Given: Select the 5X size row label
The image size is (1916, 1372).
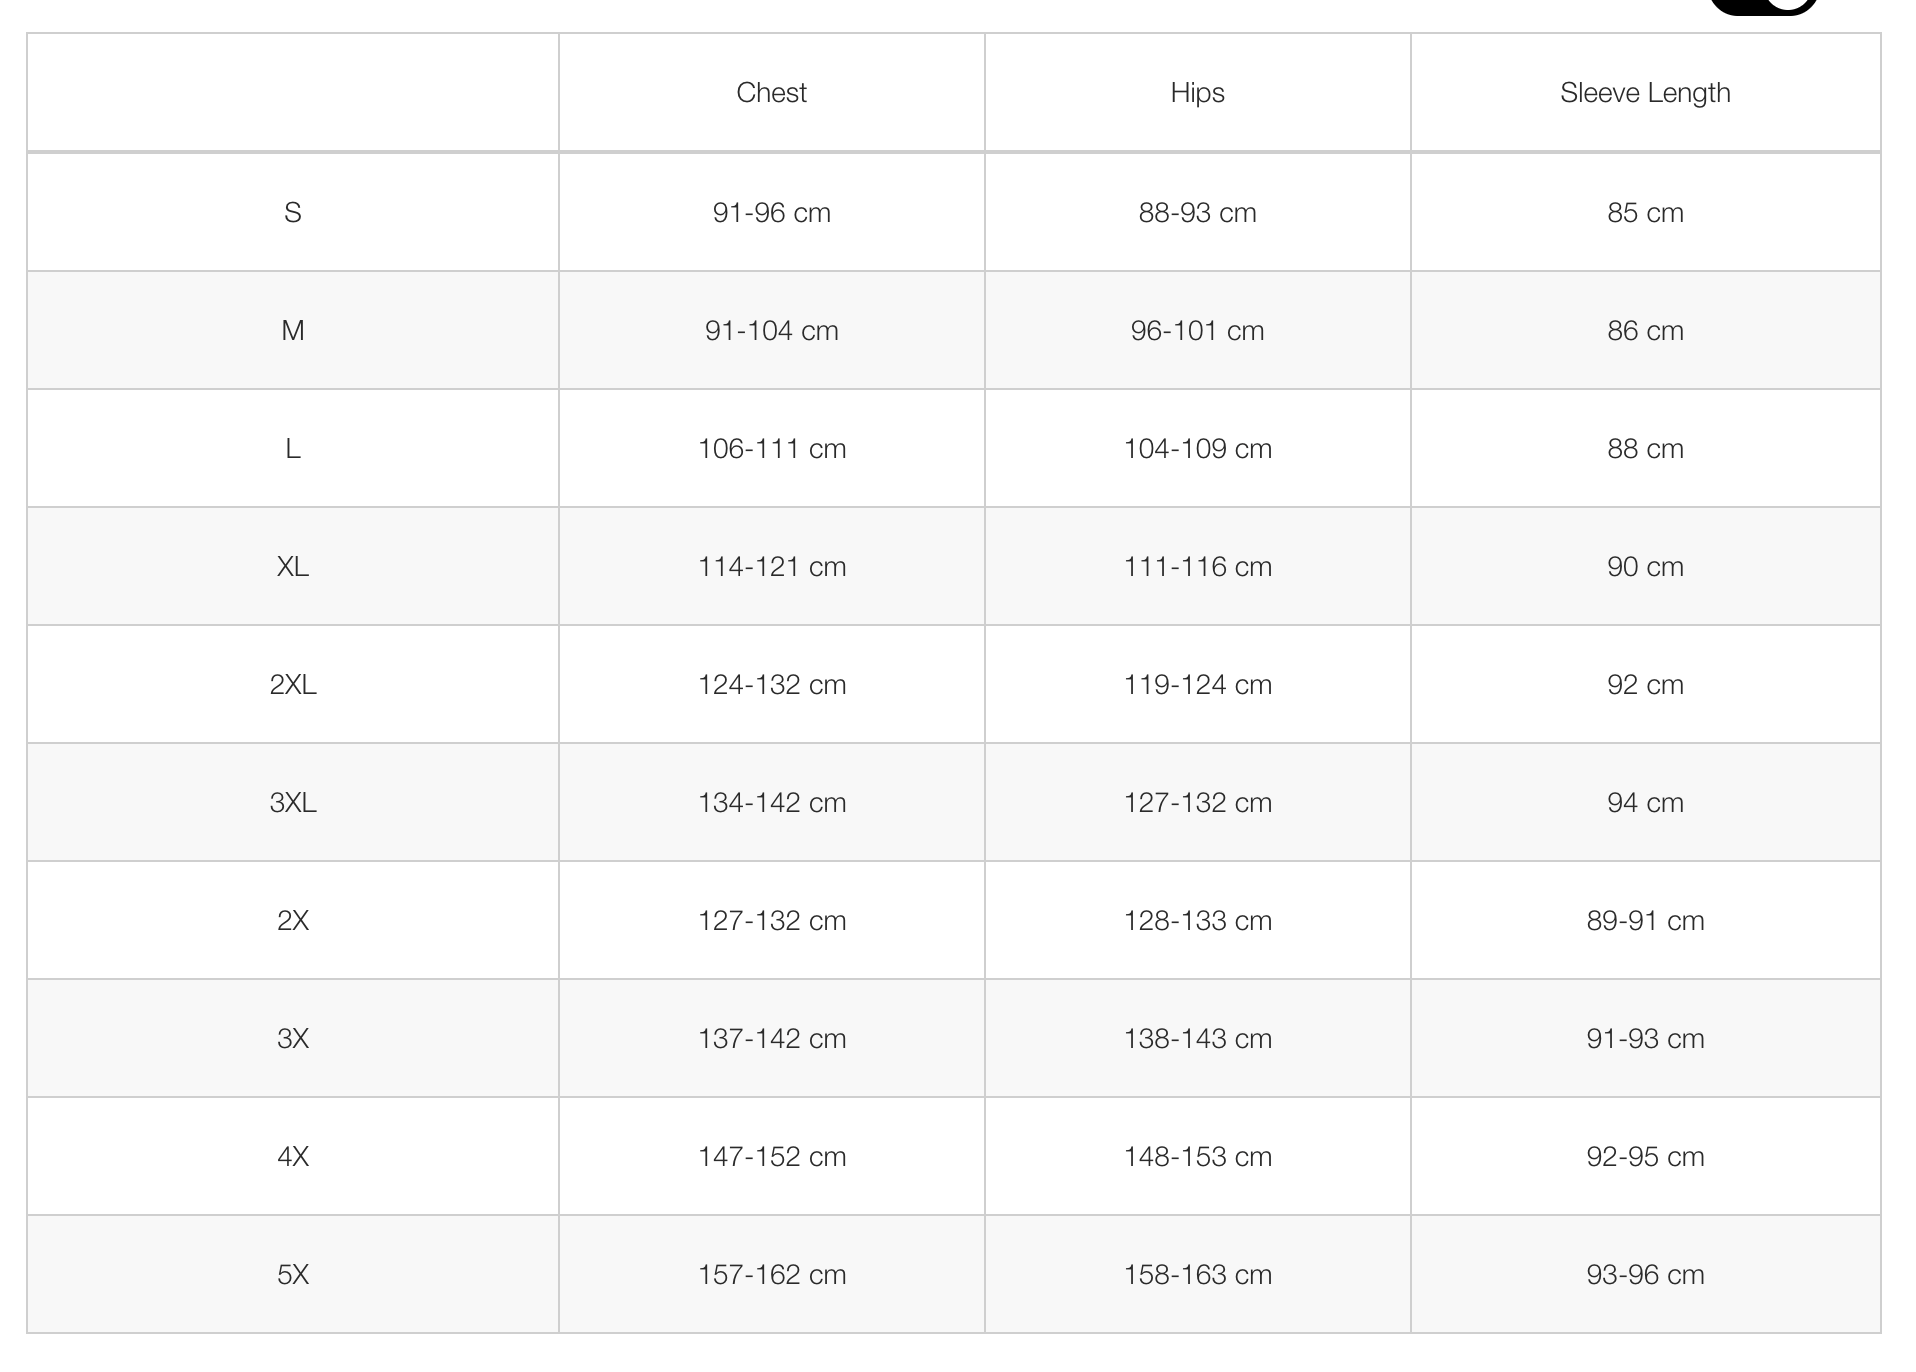Looking at the screenshot, I should pos(293,1275).
